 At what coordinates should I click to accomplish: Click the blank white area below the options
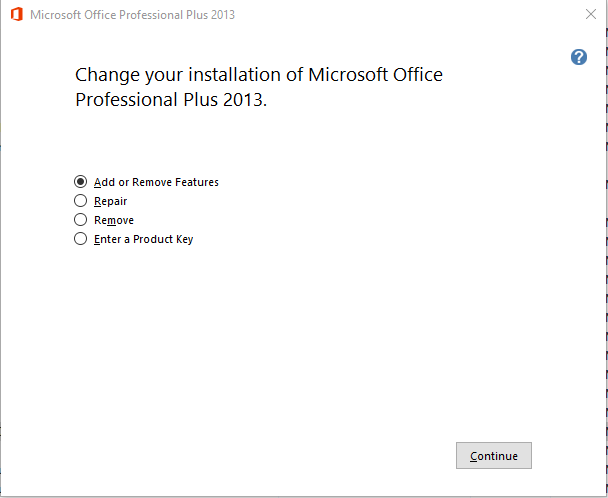(x=300, y=340)
